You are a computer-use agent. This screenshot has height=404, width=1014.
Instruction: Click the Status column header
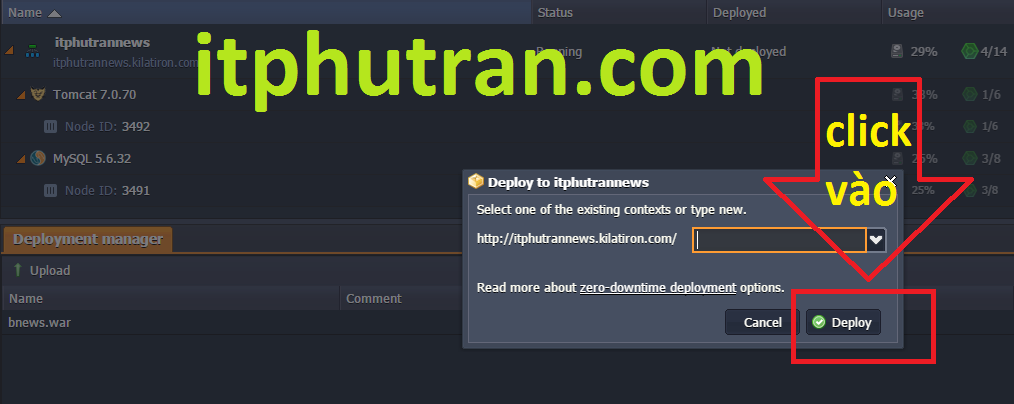[620, 12]
